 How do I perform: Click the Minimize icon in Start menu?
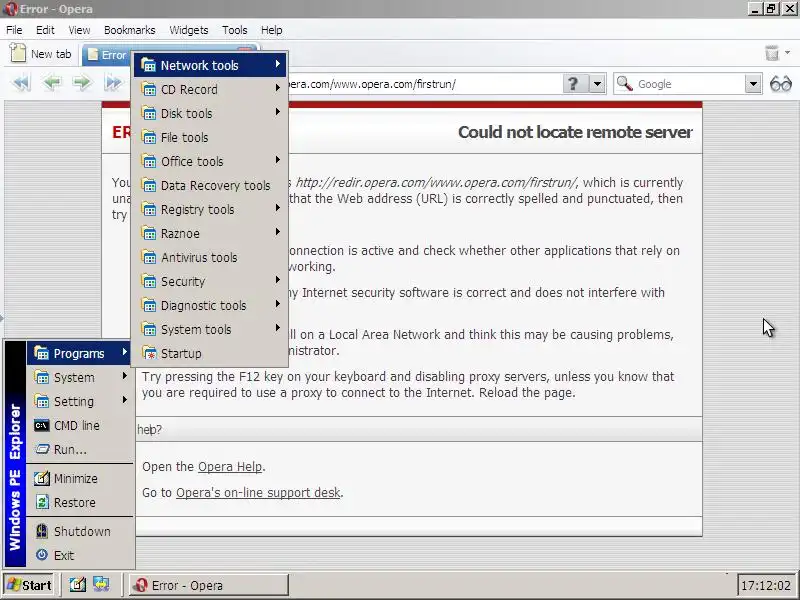[x=41, y=478]
